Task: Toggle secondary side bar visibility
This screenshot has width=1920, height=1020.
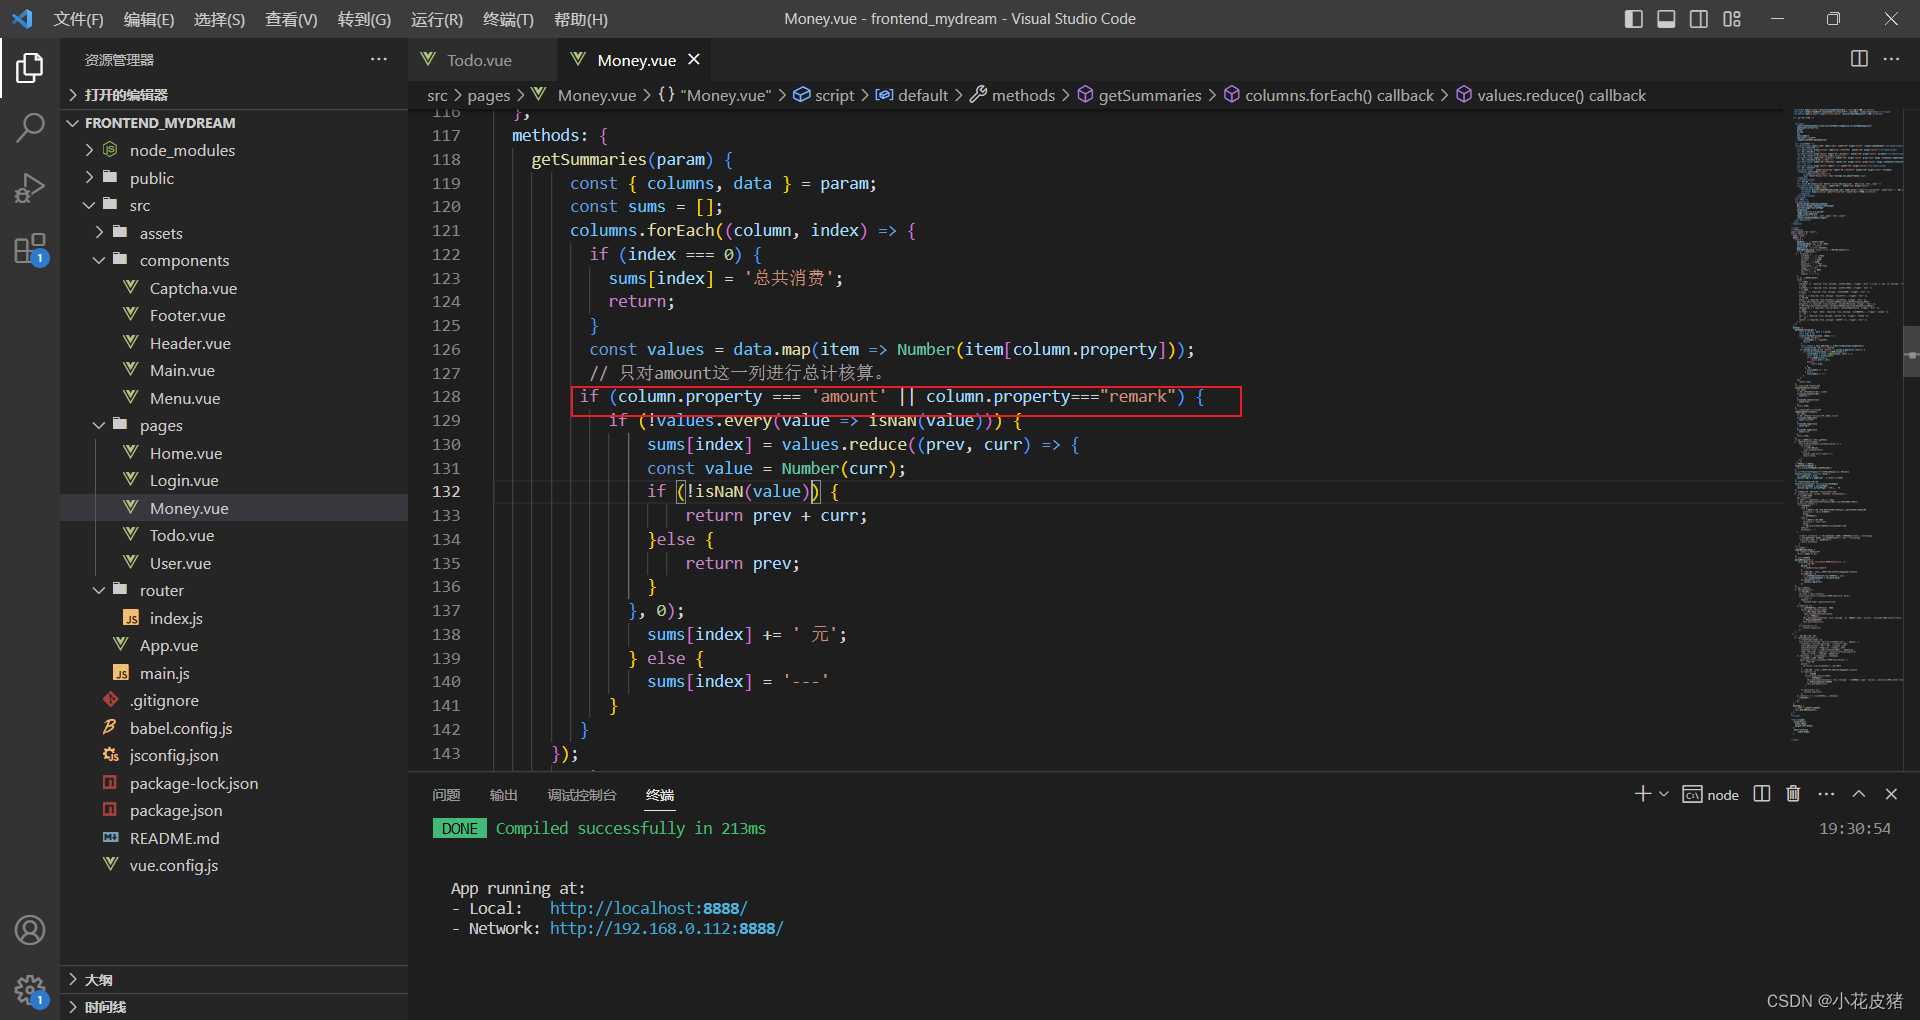Action: [x=1699, y=19]
